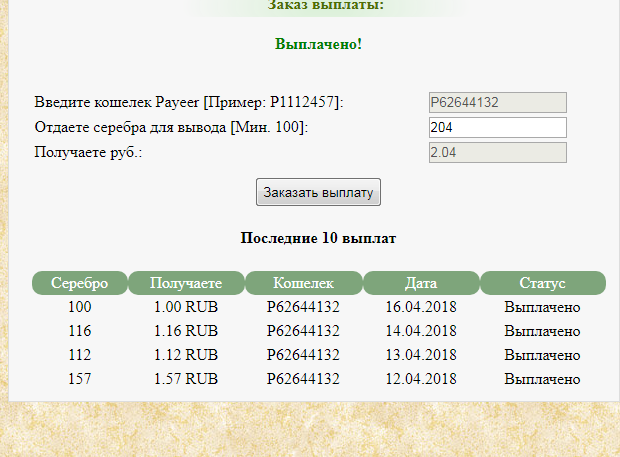Select the silver value 112 in the table
This screenshot has width=620, height=457.
(x=80, y=354)
